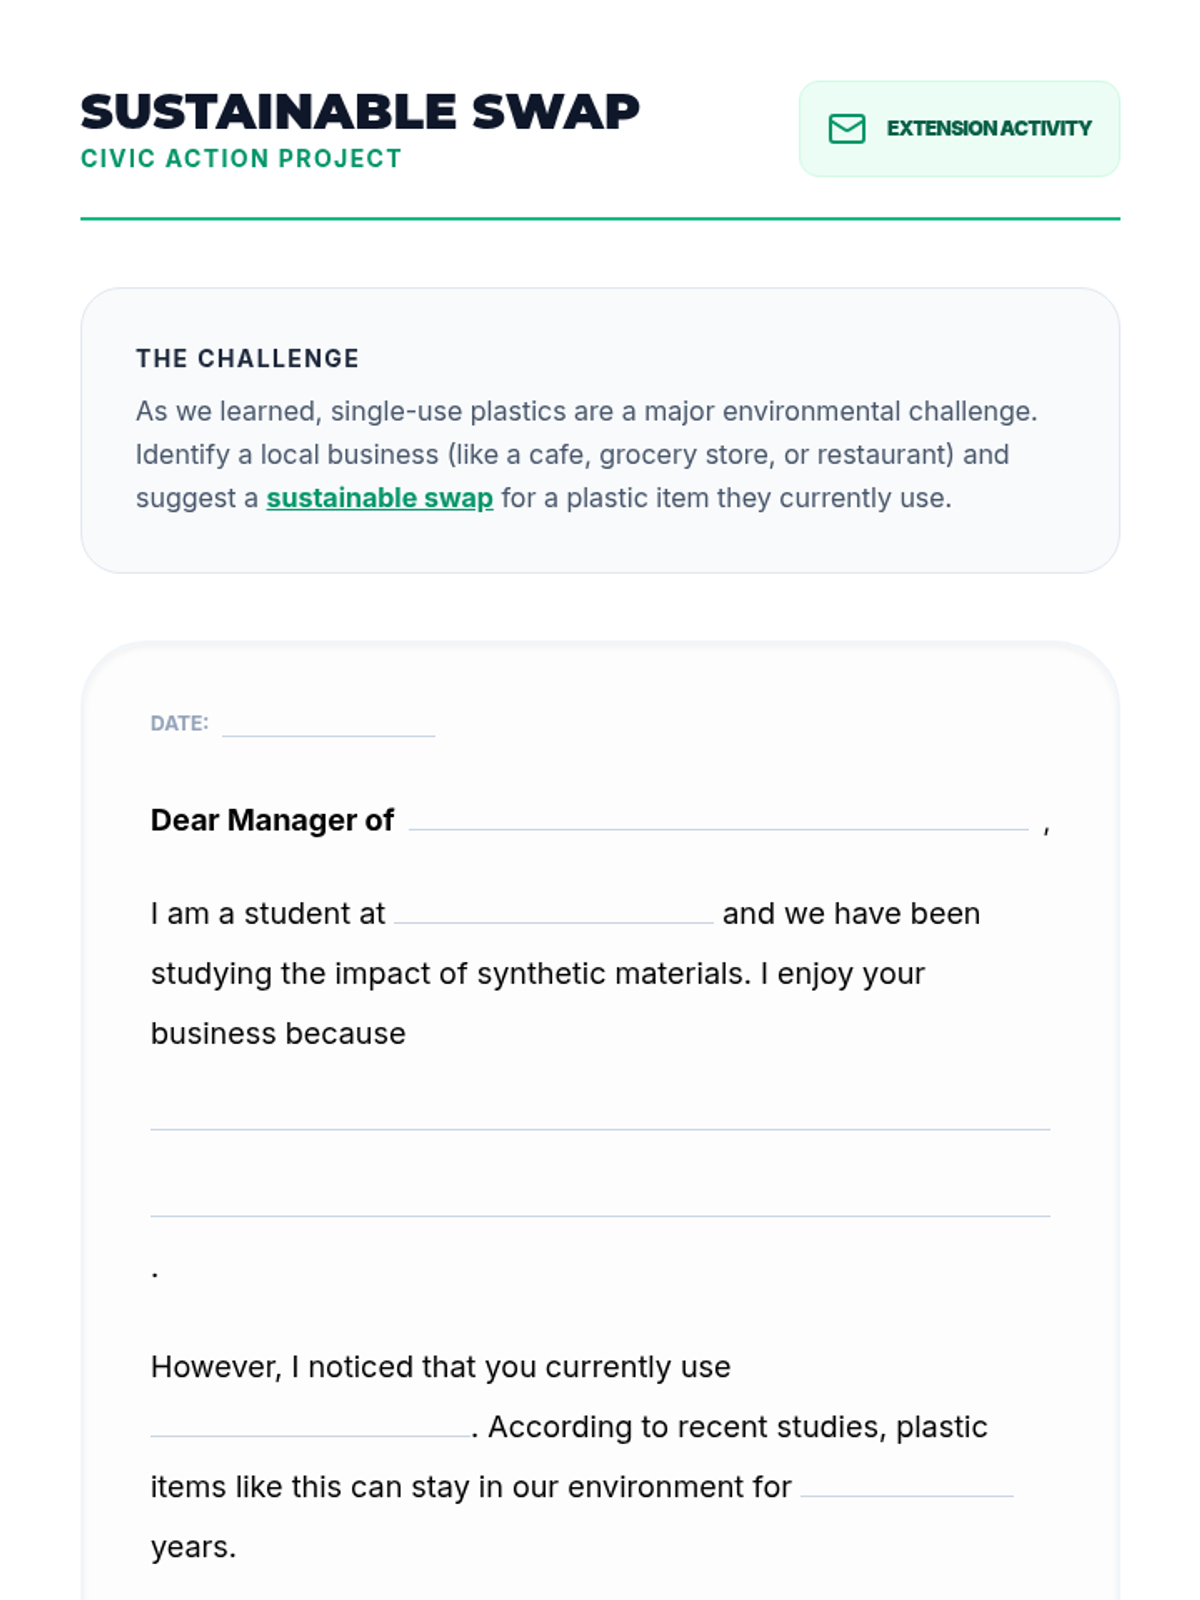Click the word years. ending the paragraph
The height and width of the screenshot is (1600, 1200).
[193, 1547]
